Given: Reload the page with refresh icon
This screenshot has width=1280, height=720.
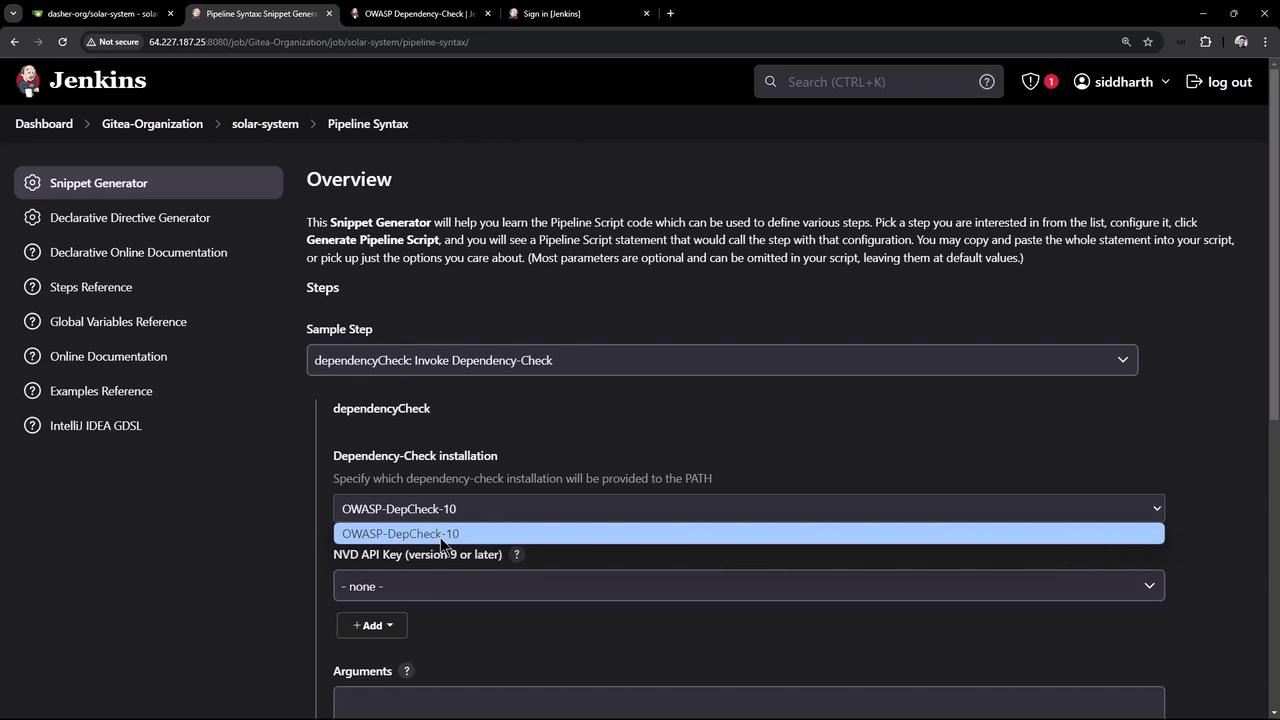Looking at the screenshot, I should pos(62,42).
